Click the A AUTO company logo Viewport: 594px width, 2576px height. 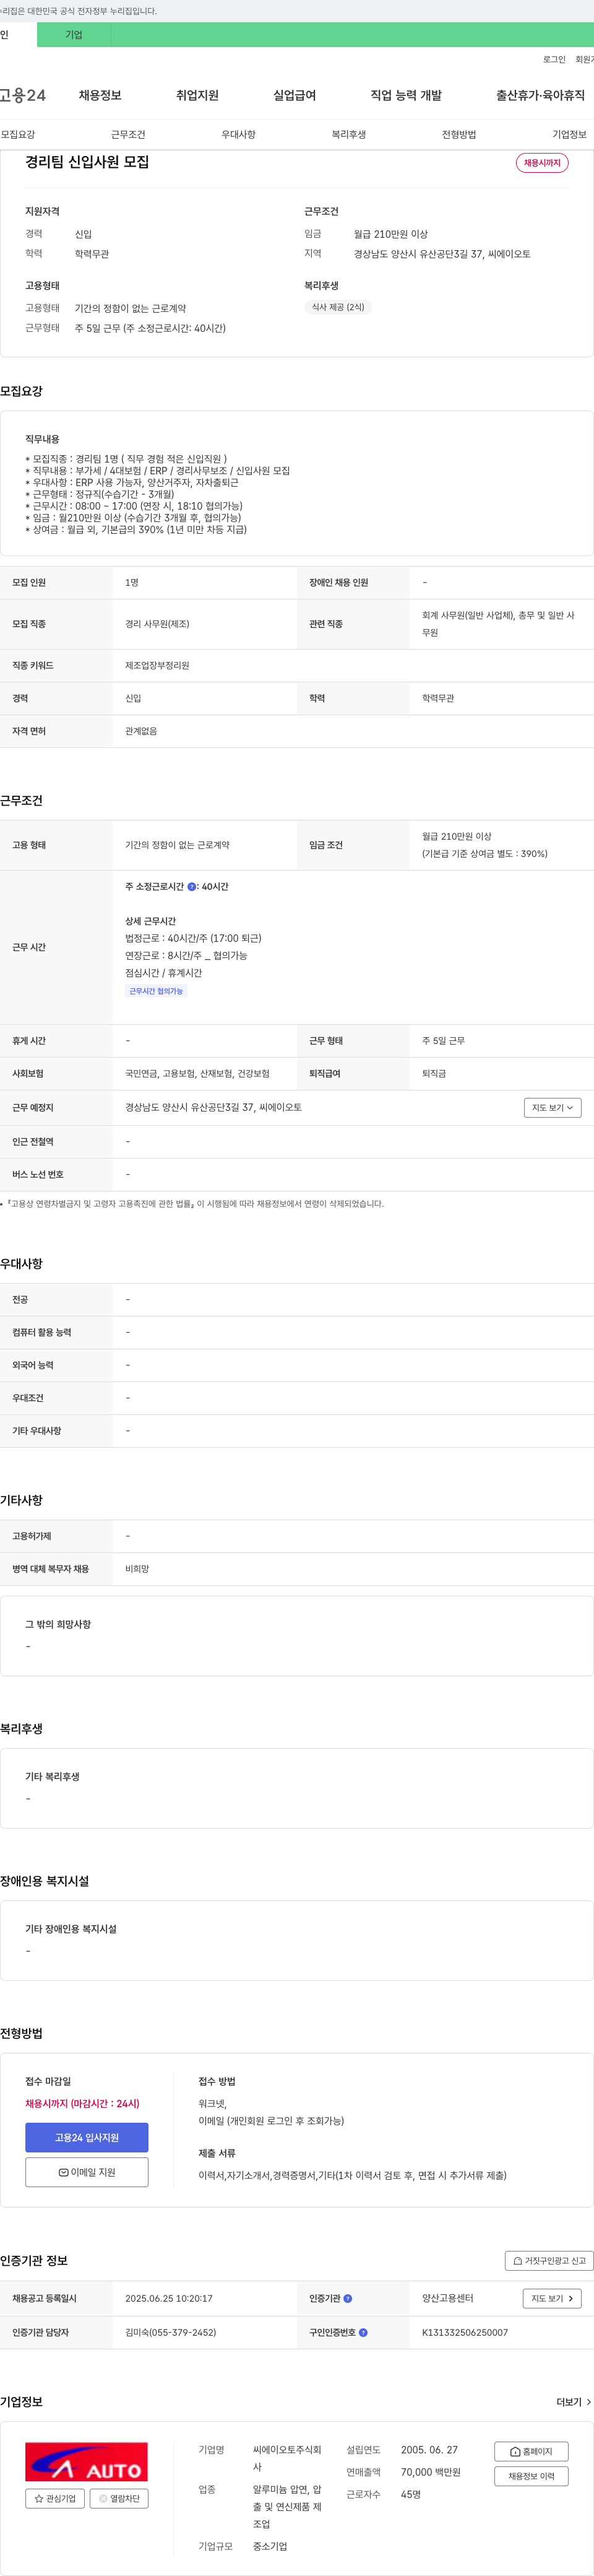(x=87, y=2461)
